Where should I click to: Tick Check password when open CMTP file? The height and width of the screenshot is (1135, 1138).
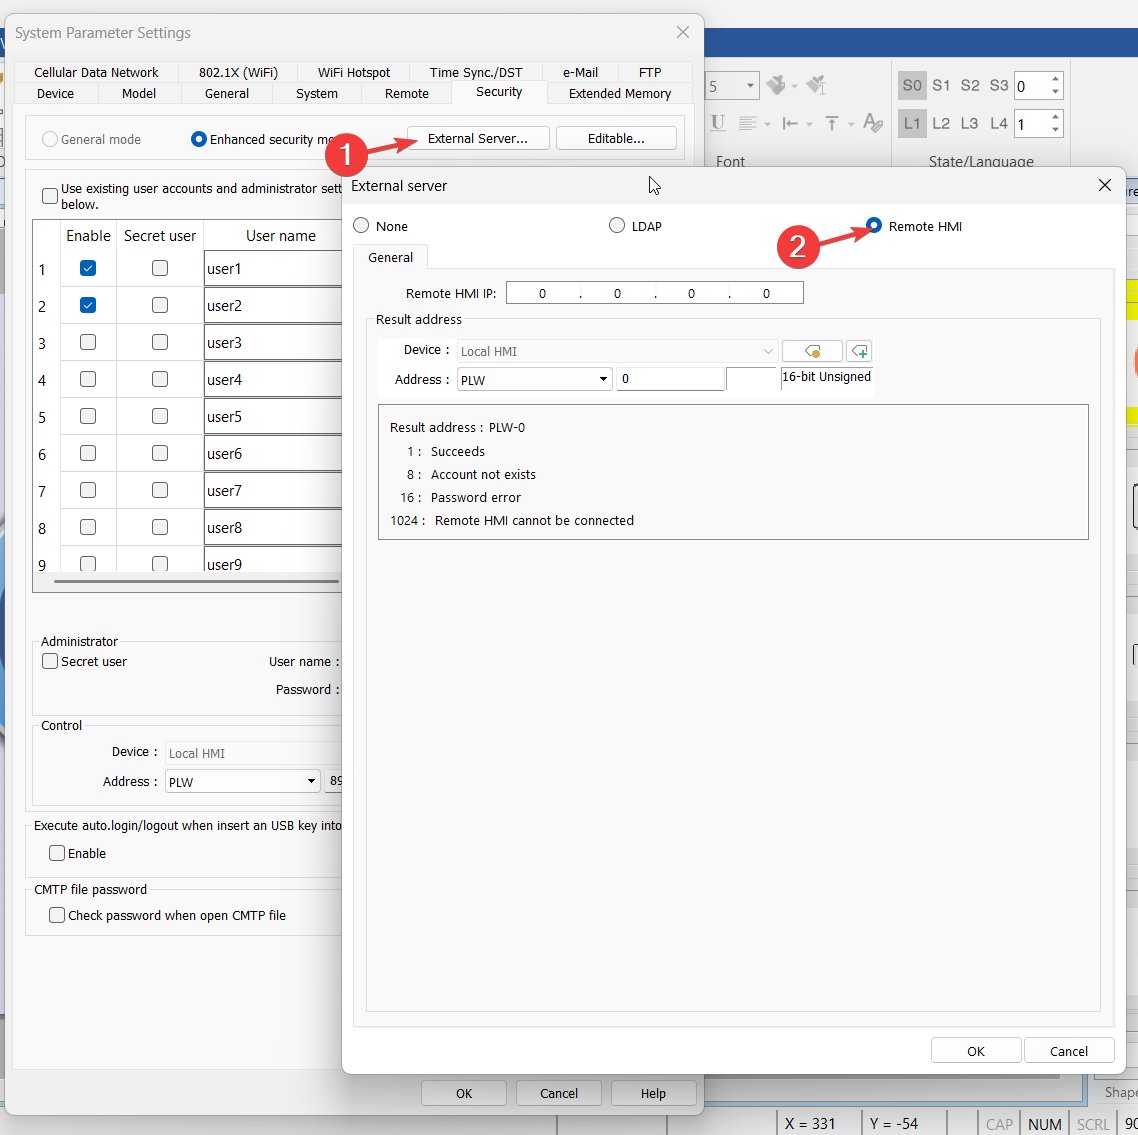click(x=58, y=915)
